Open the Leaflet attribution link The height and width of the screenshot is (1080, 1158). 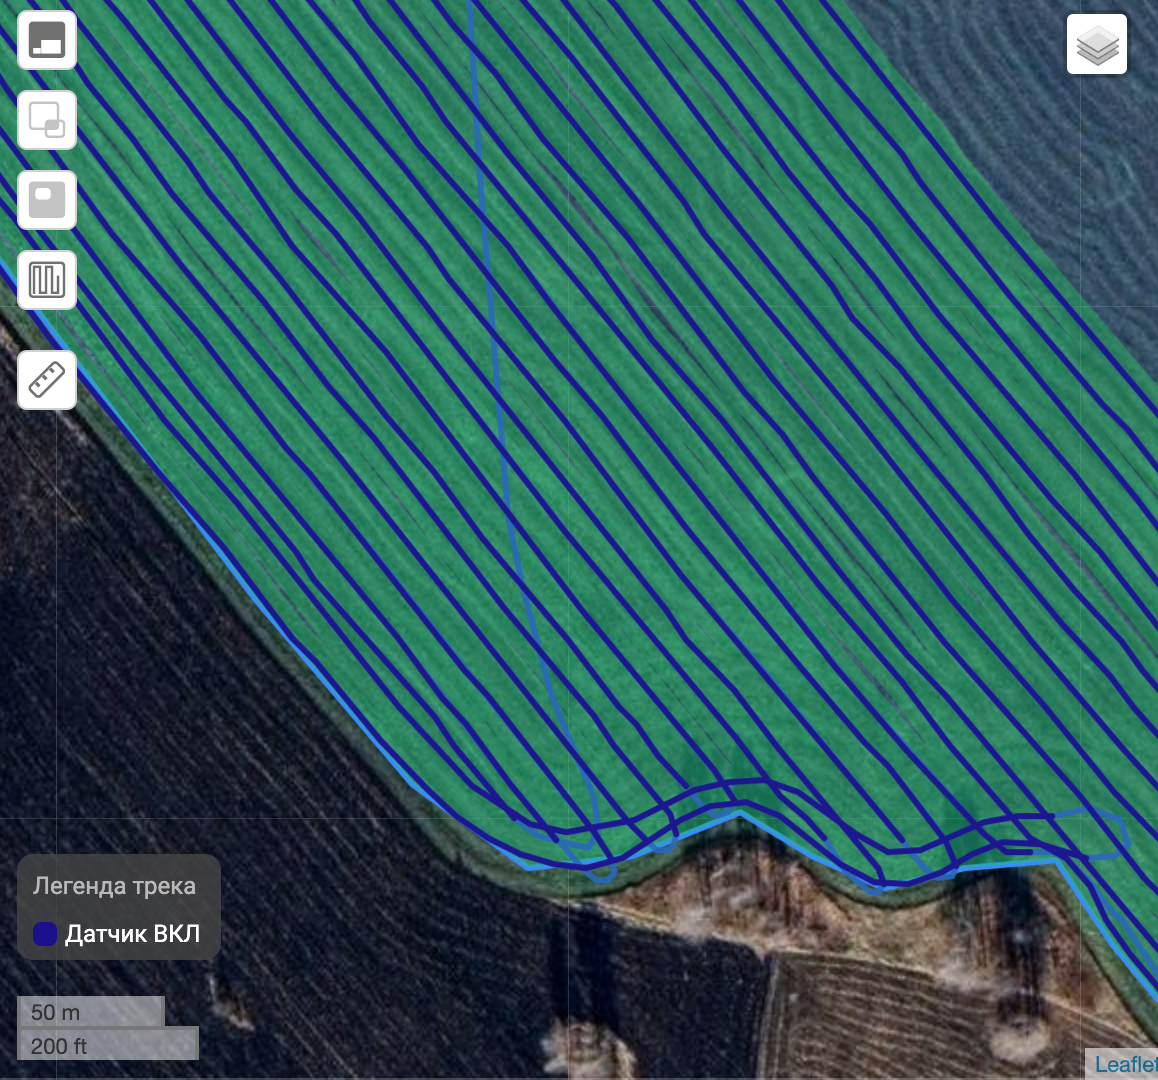[x=1125, y=1065]
